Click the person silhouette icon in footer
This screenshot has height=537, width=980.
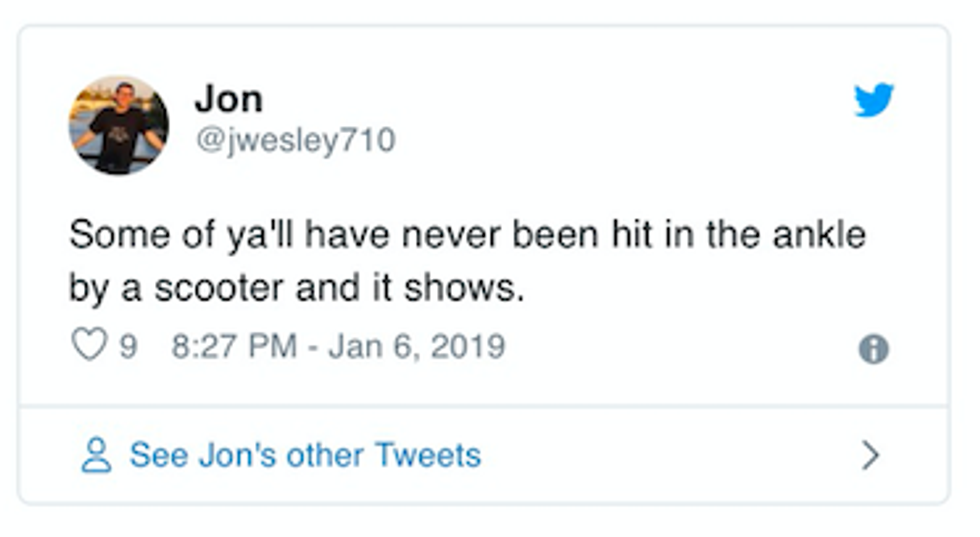tap(97, 456)
